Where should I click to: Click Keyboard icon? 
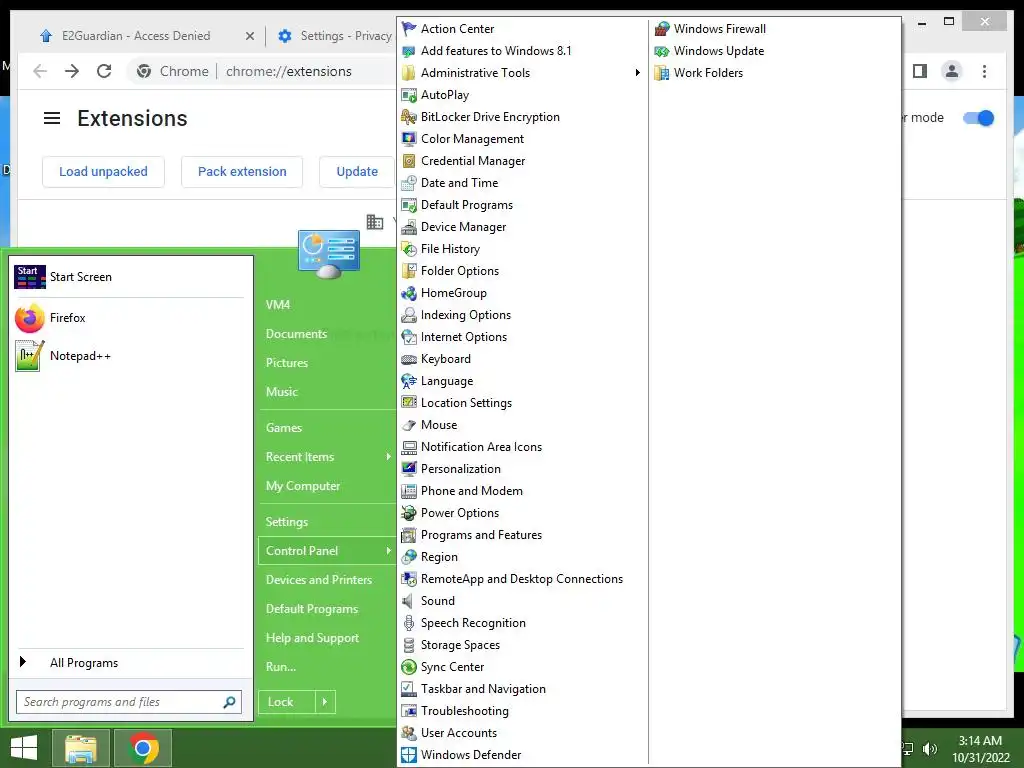tap(409, 359)
